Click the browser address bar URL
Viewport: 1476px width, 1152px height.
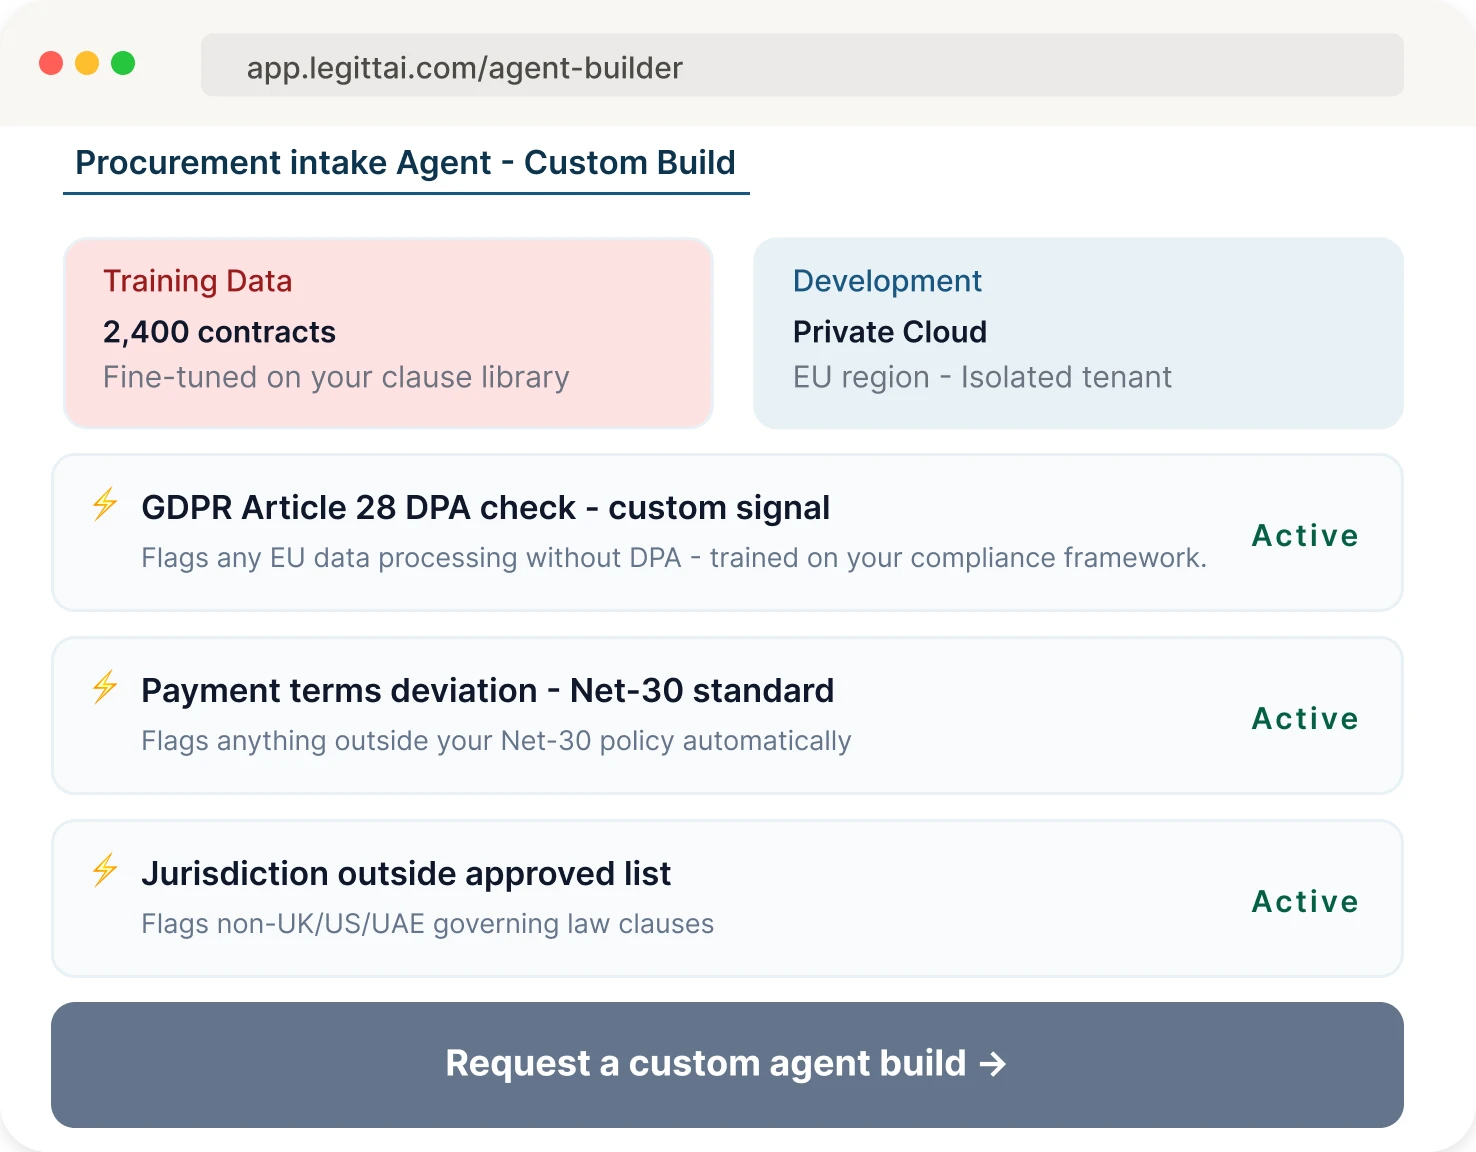pos(464,66)
